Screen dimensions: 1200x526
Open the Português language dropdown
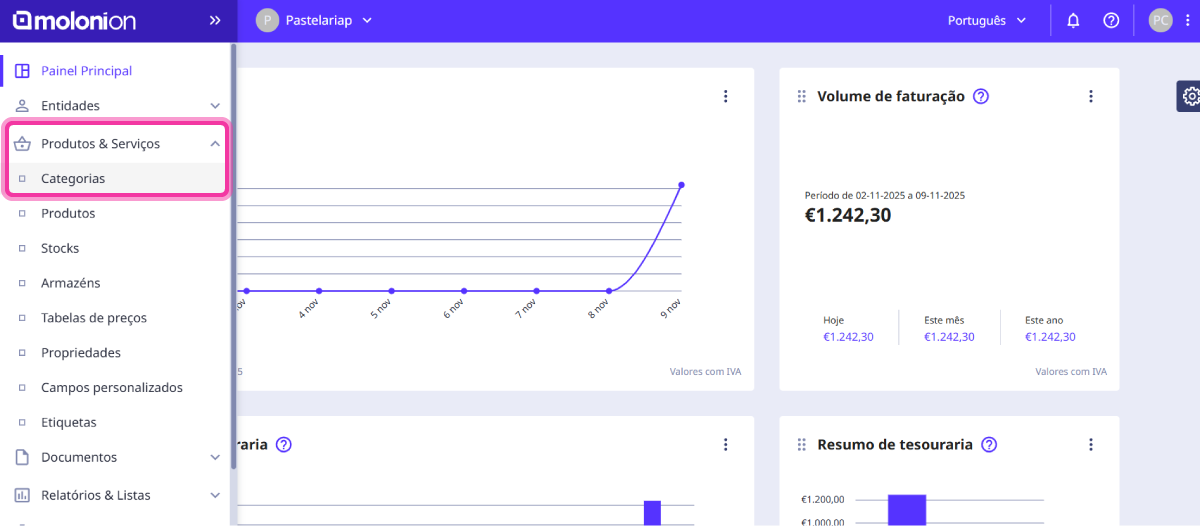pyautogui.click(x=987, y=20)
